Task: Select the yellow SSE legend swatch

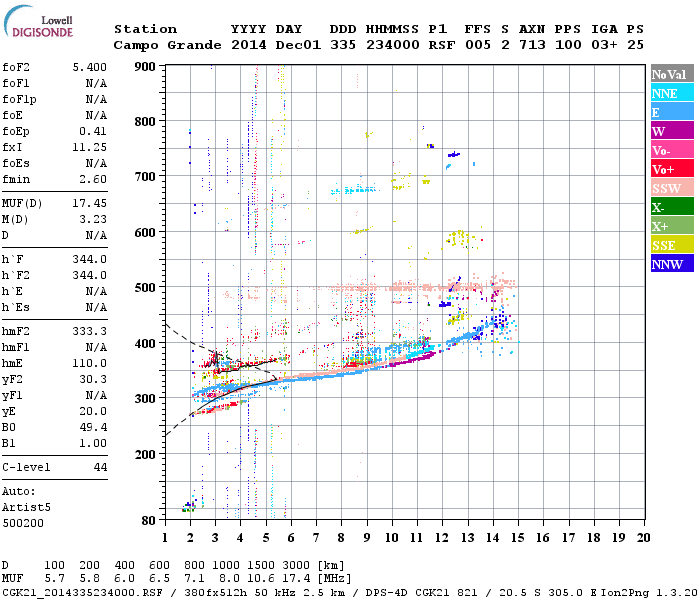Action: (672, 245)
